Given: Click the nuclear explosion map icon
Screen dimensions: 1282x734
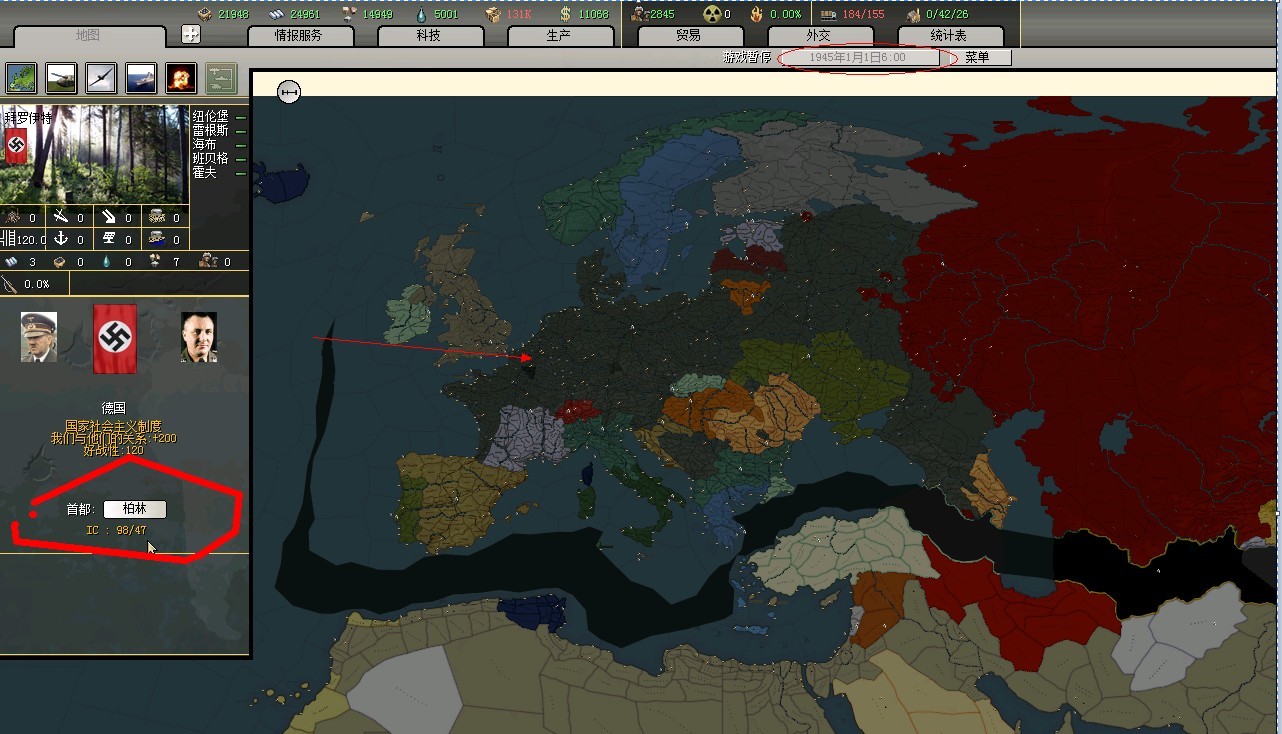Looking at the screenshot, I should [x=181, y=78].
